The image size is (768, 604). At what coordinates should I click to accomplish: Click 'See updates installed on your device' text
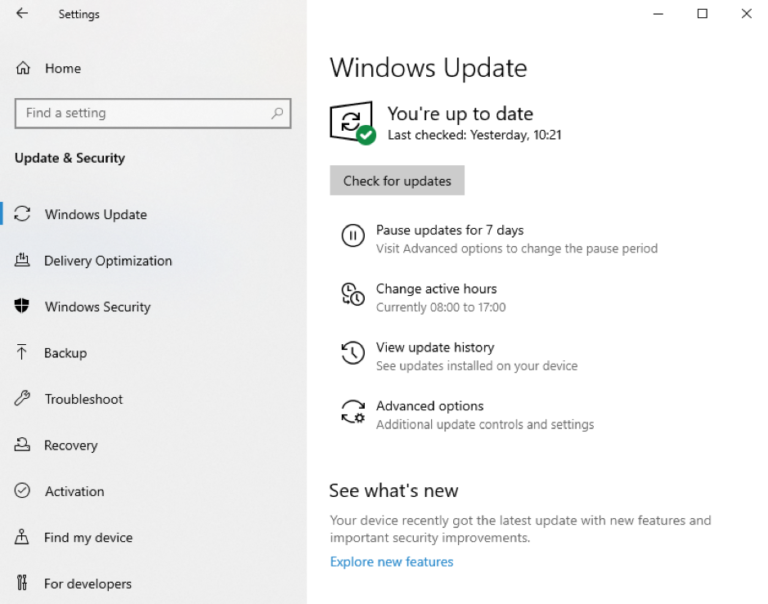click(x=477, y=366)
